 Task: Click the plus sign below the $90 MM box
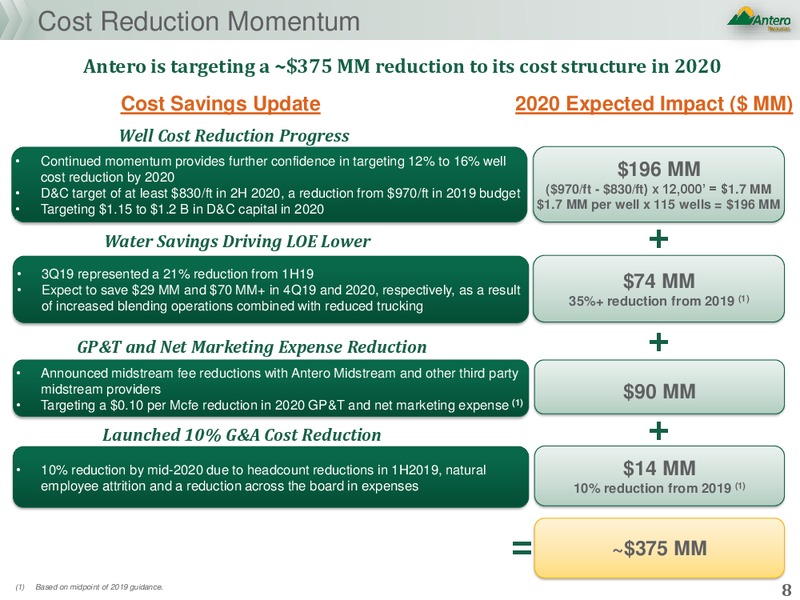point(659,431)
